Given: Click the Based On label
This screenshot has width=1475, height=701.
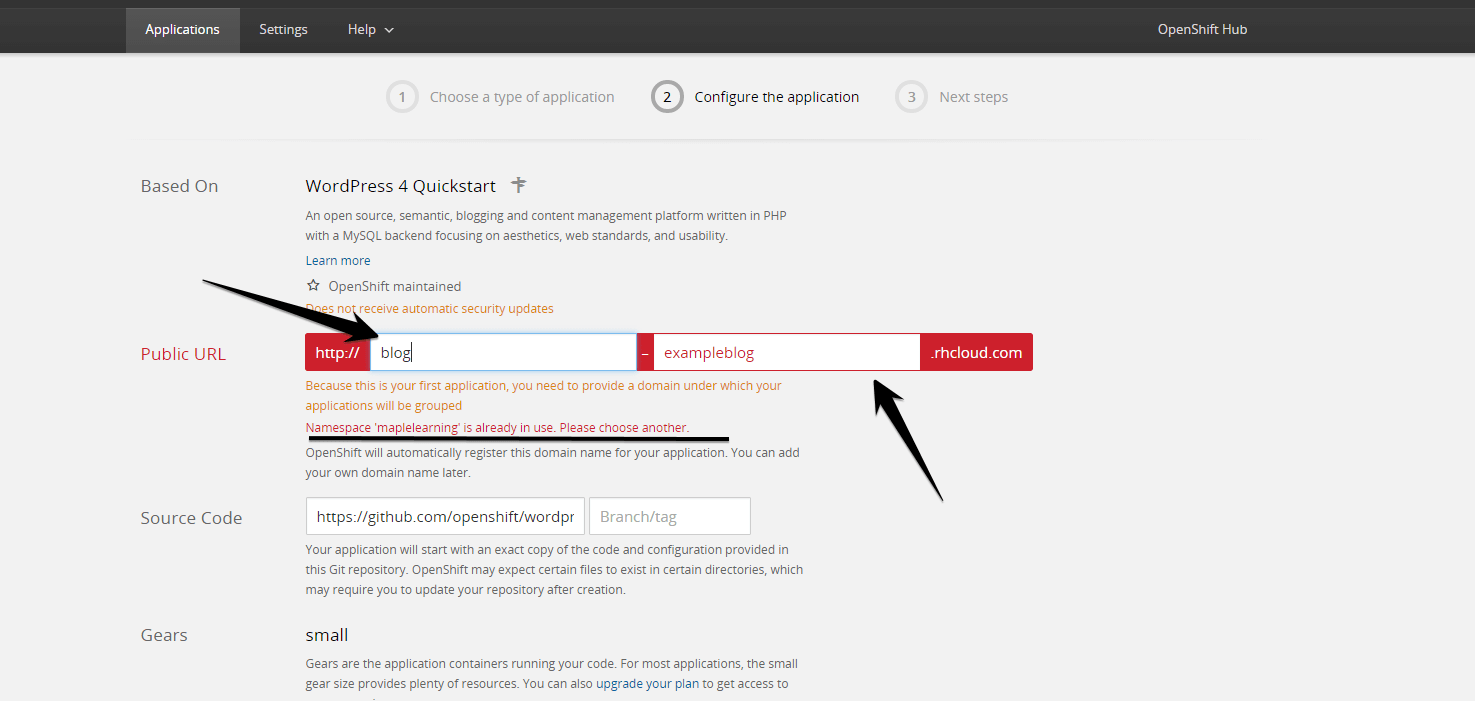Looking at the screenshot, I should [179, 186].
